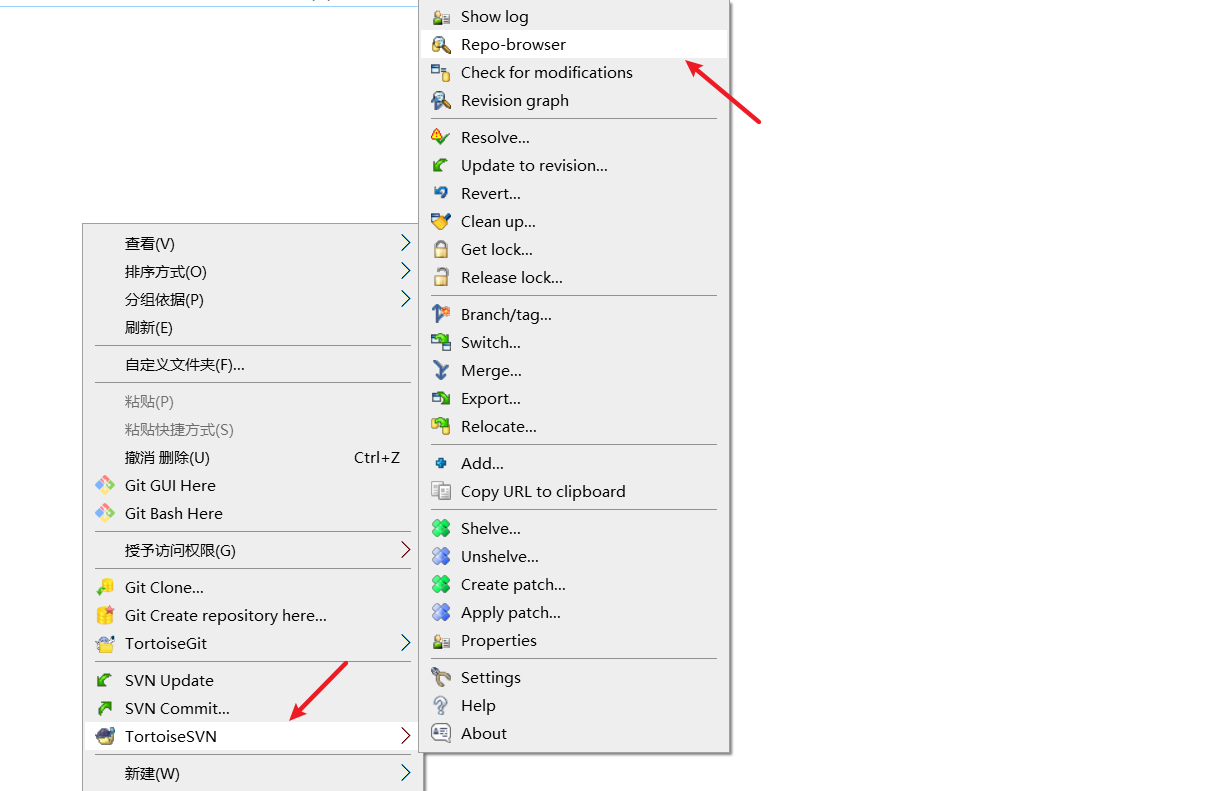Select 刷新(E) to refresh the folder
This screenshot has height=791, width=1215.
tap(148, 328)
